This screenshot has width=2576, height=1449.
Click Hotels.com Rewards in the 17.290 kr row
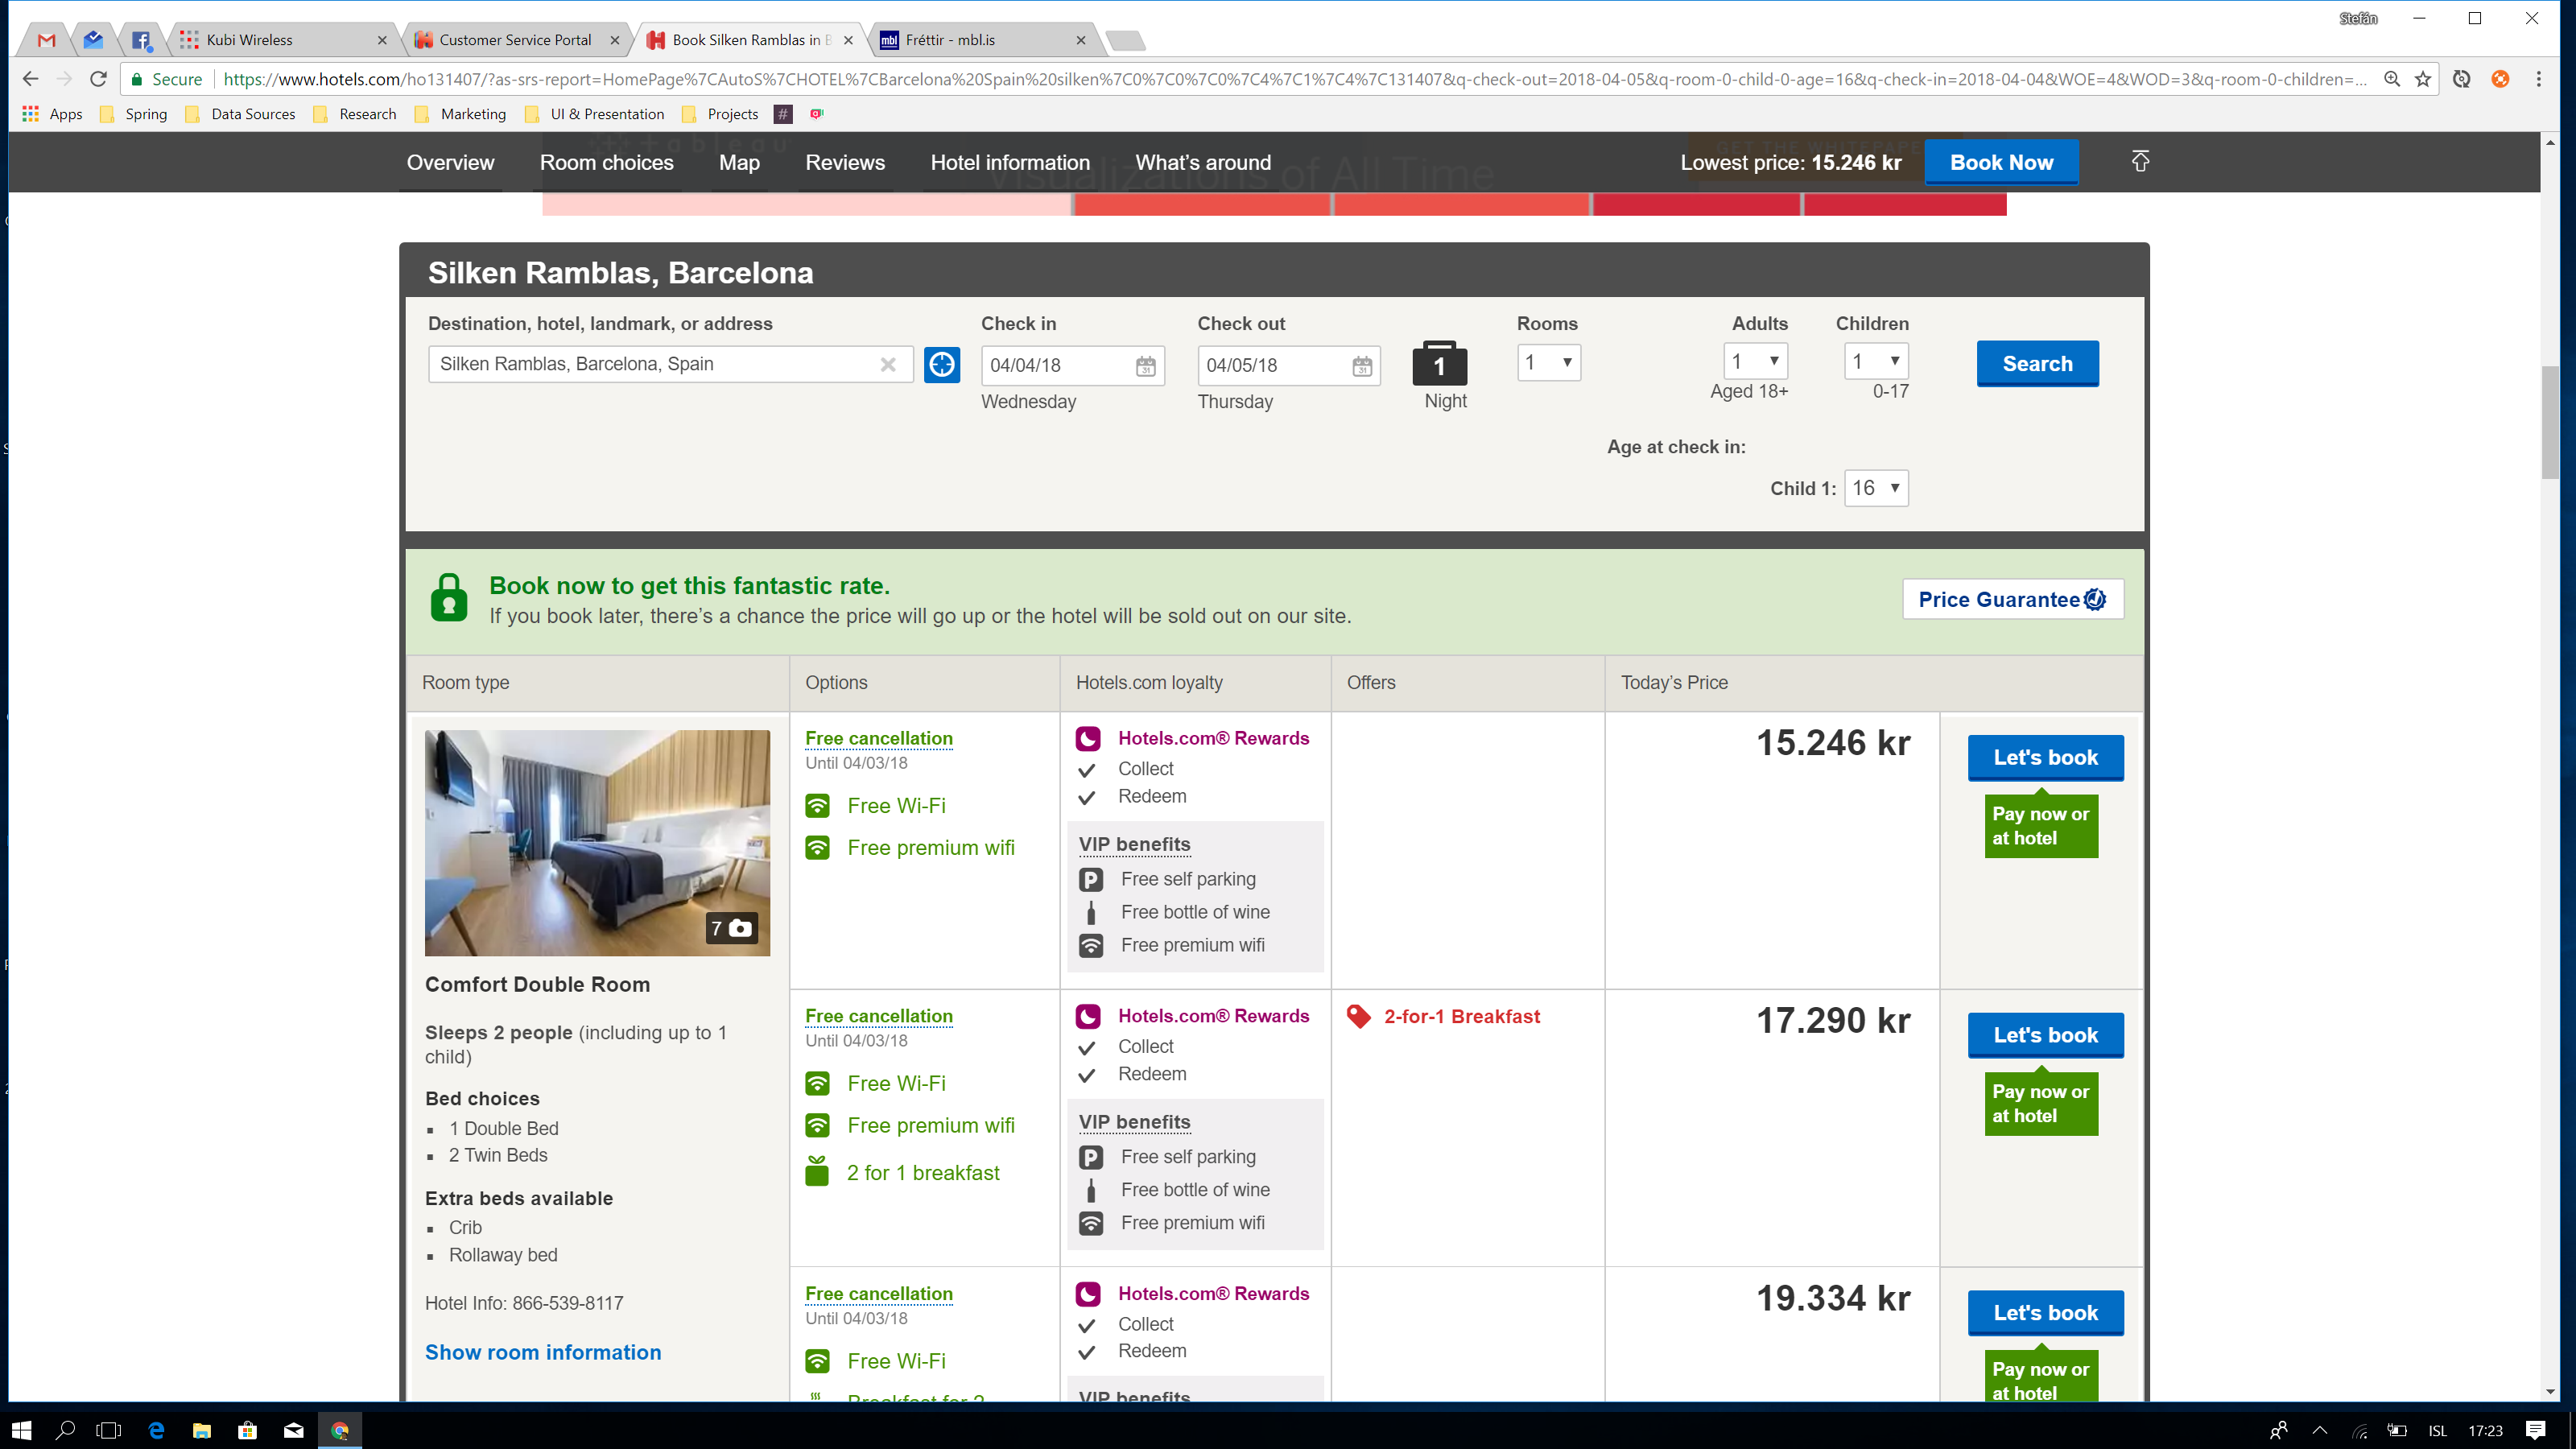[x=1213, y=1016]
